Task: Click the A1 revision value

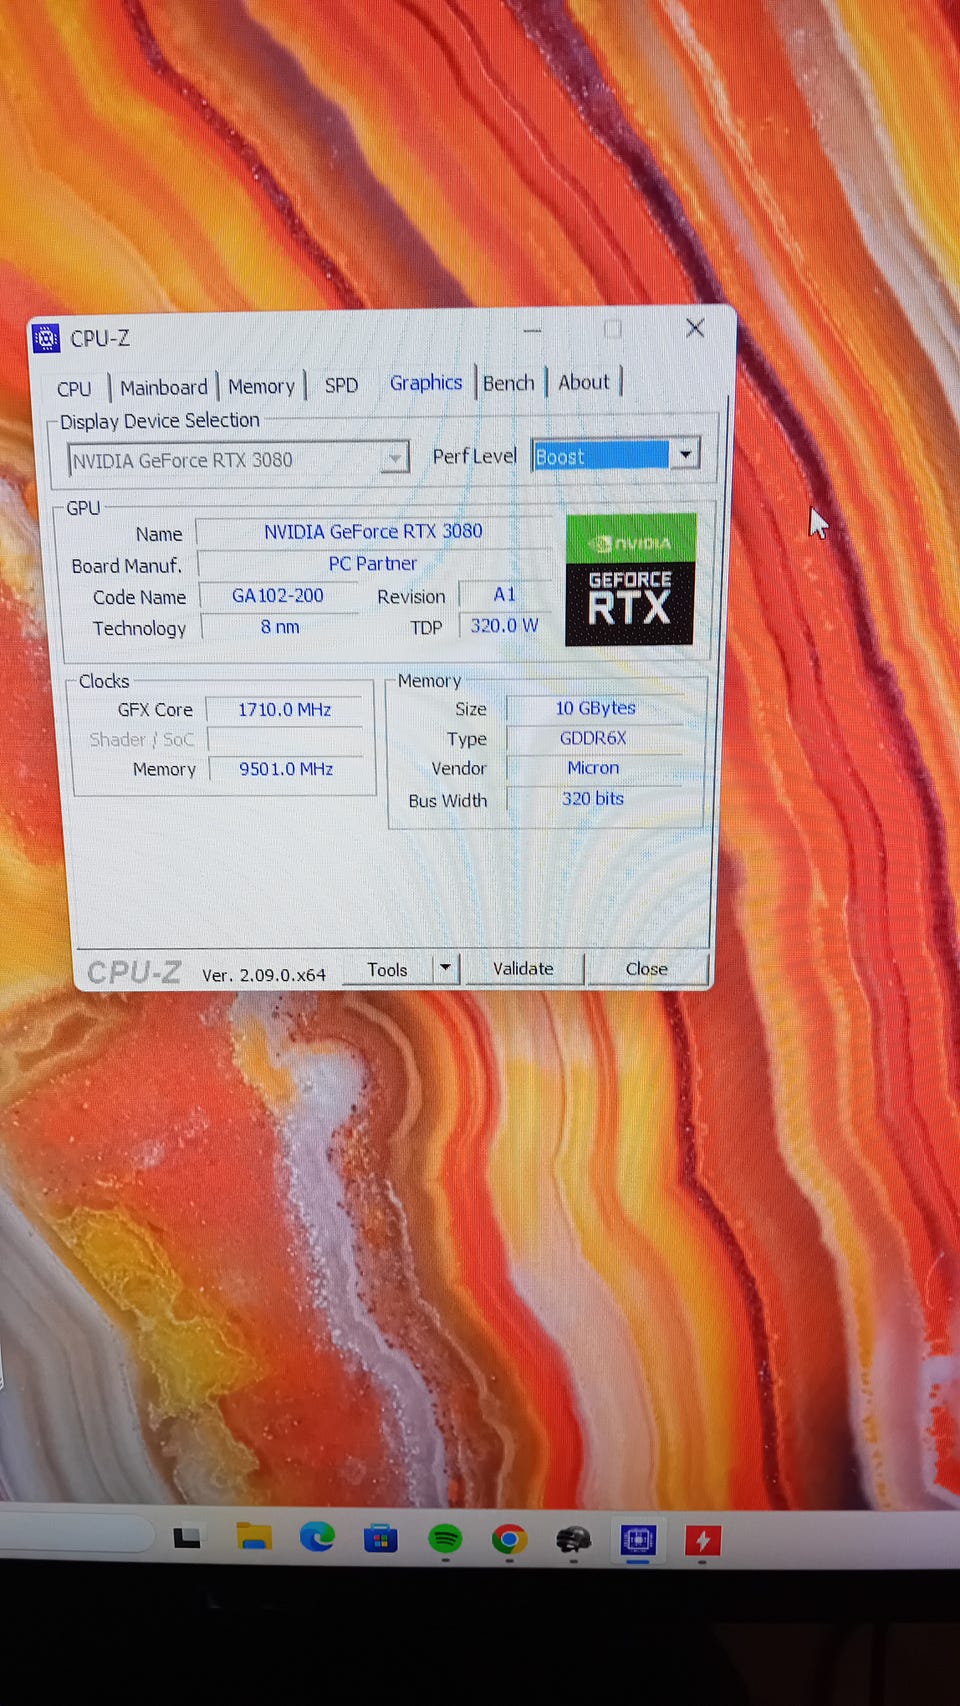Action: tap(504, 595)
